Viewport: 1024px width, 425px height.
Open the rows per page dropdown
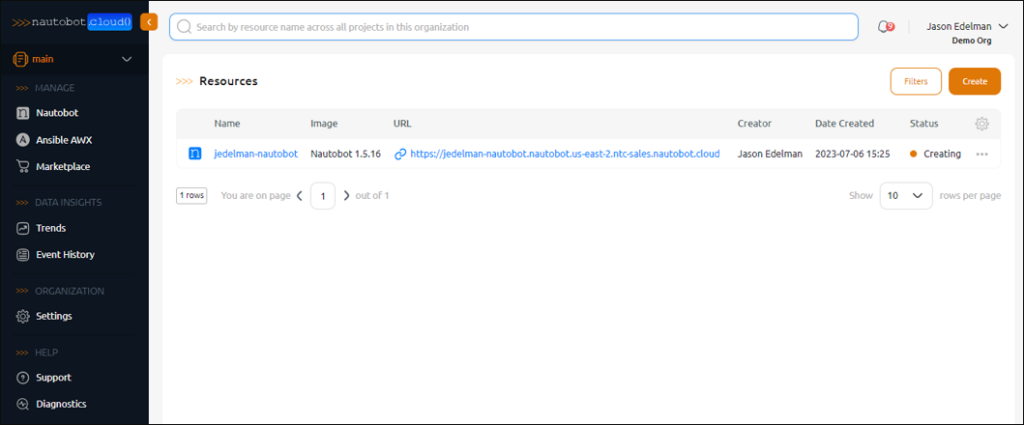906,195
